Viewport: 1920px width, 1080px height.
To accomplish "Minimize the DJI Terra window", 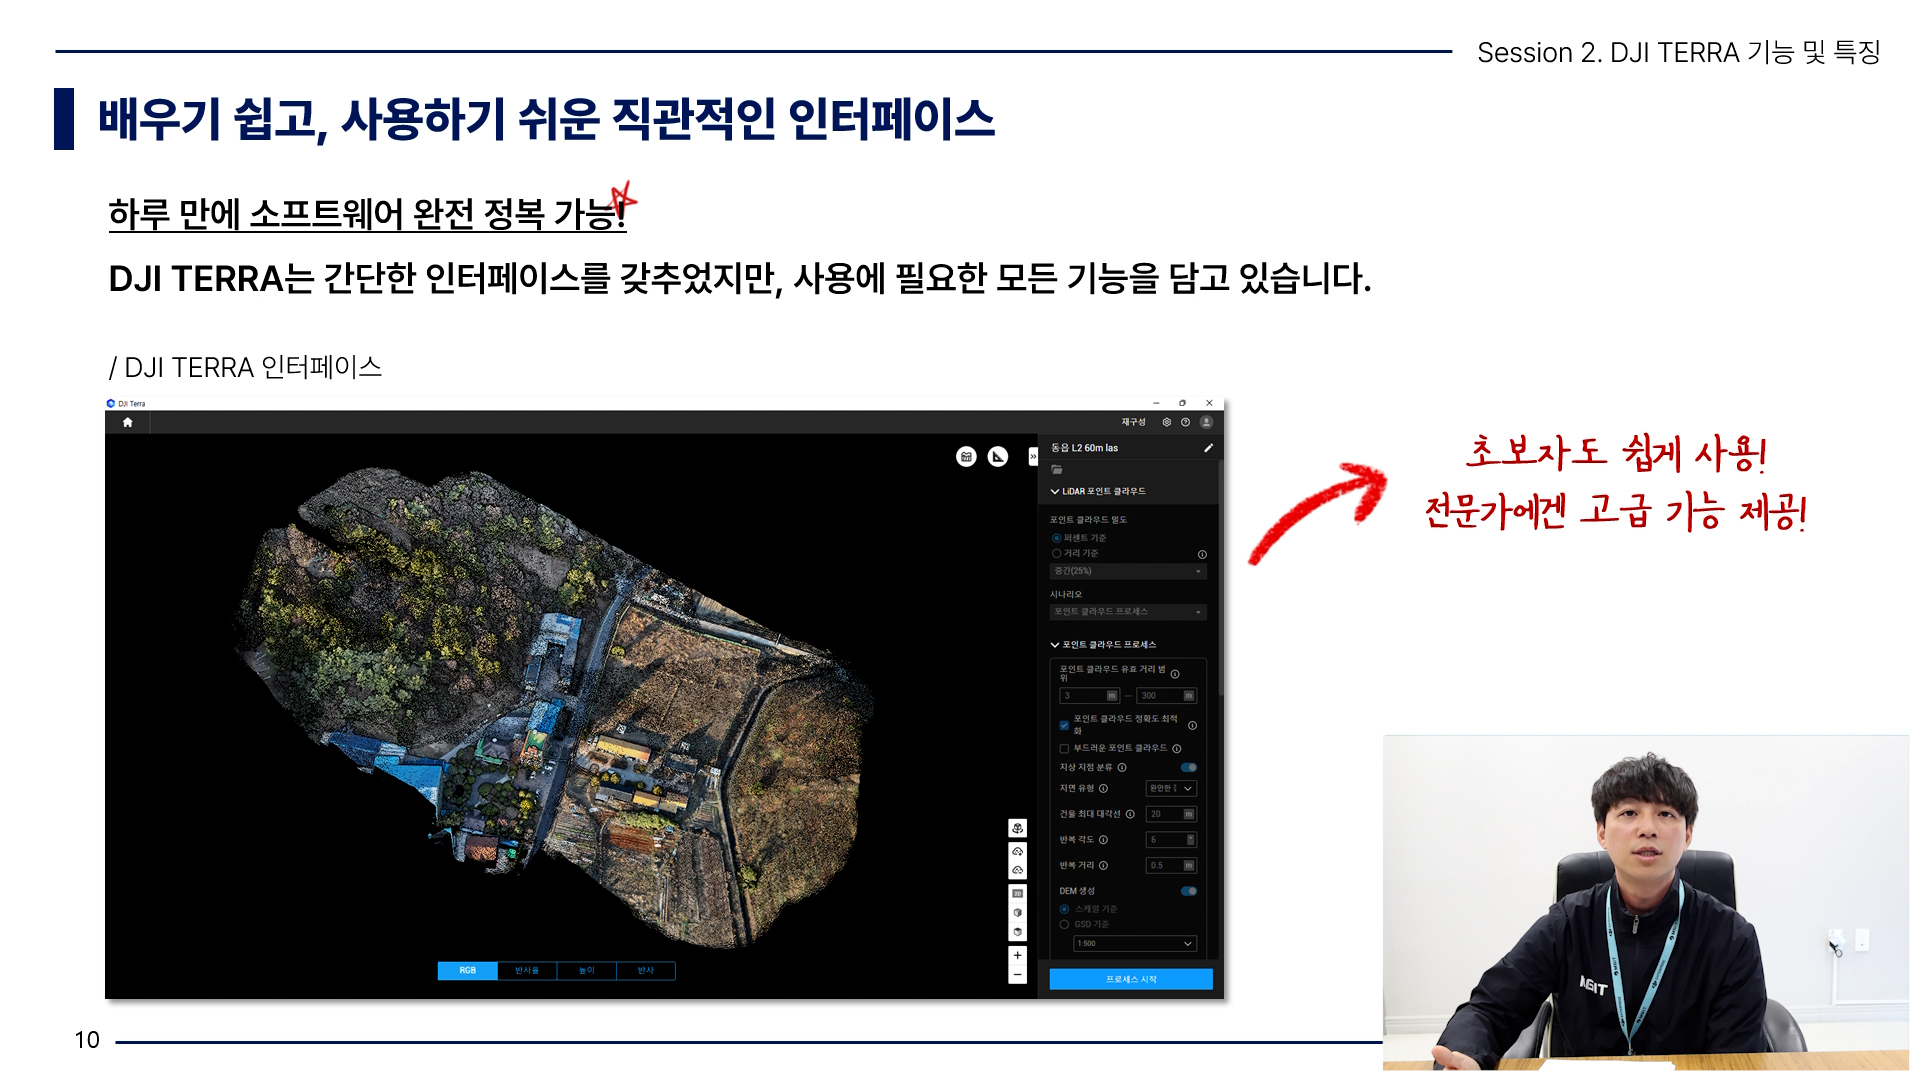I will (1156, 403).
